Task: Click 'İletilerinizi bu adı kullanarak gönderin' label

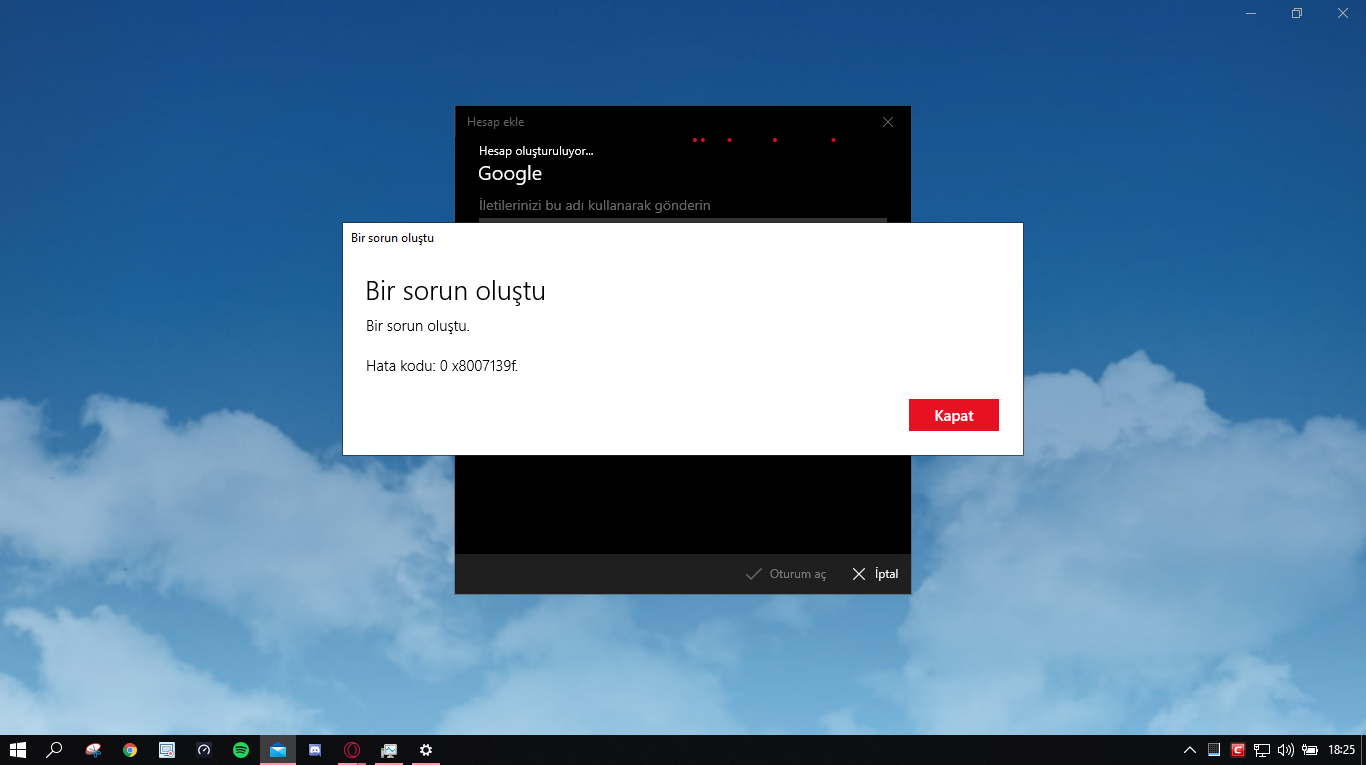Action: [x=594, y=205]
